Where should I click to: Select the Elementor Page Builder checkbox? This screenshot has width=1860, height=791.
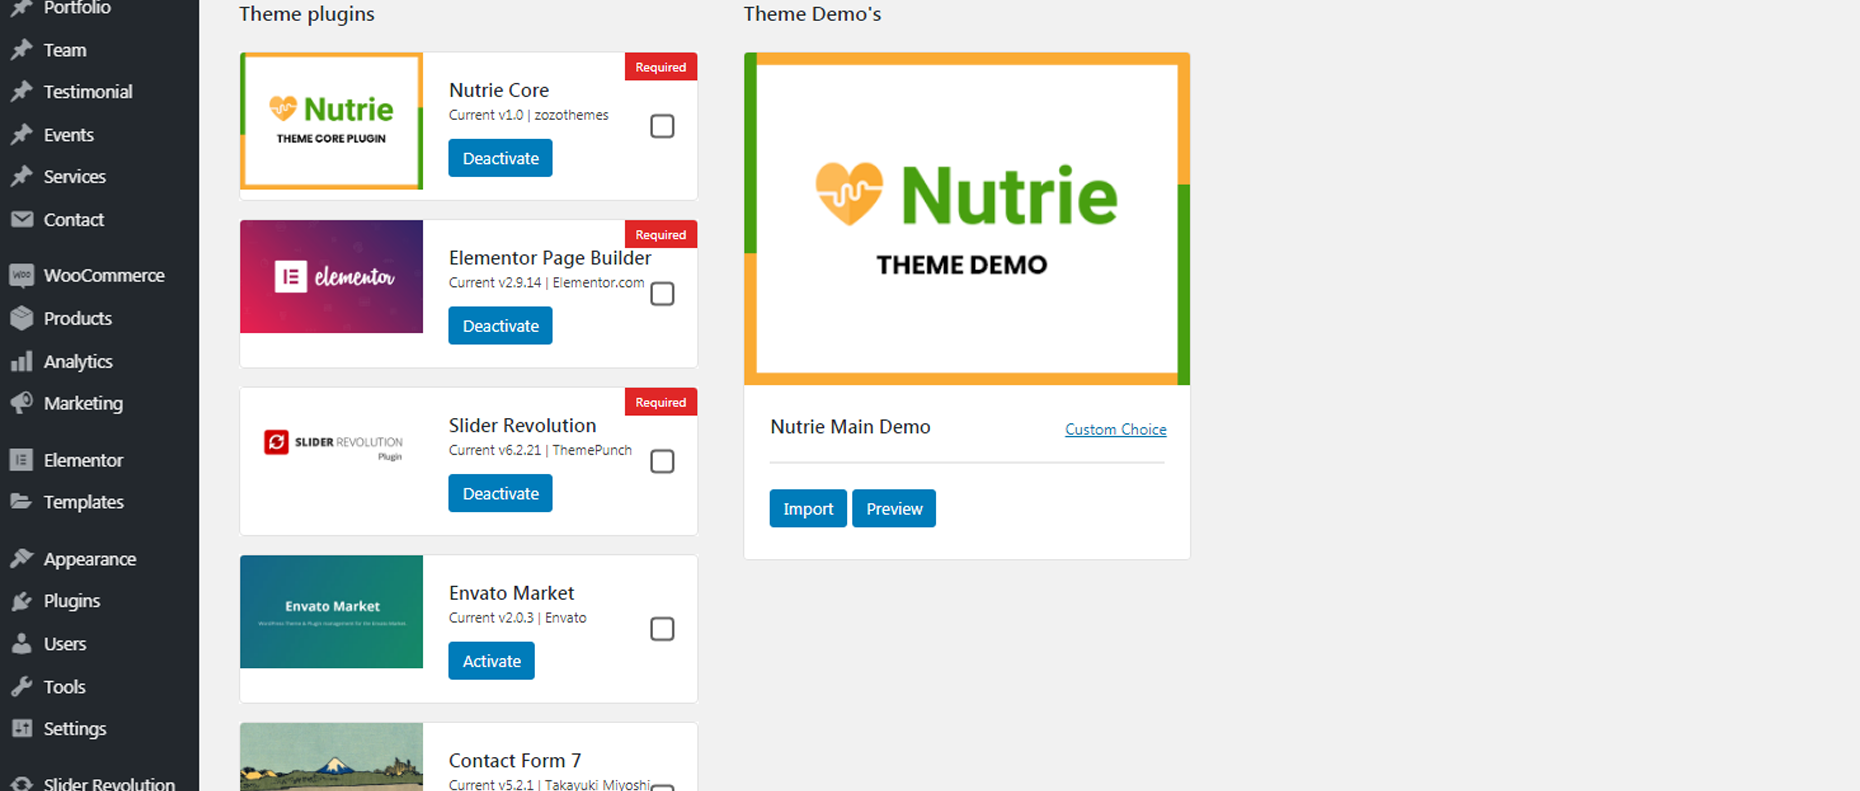coord(662,294)
